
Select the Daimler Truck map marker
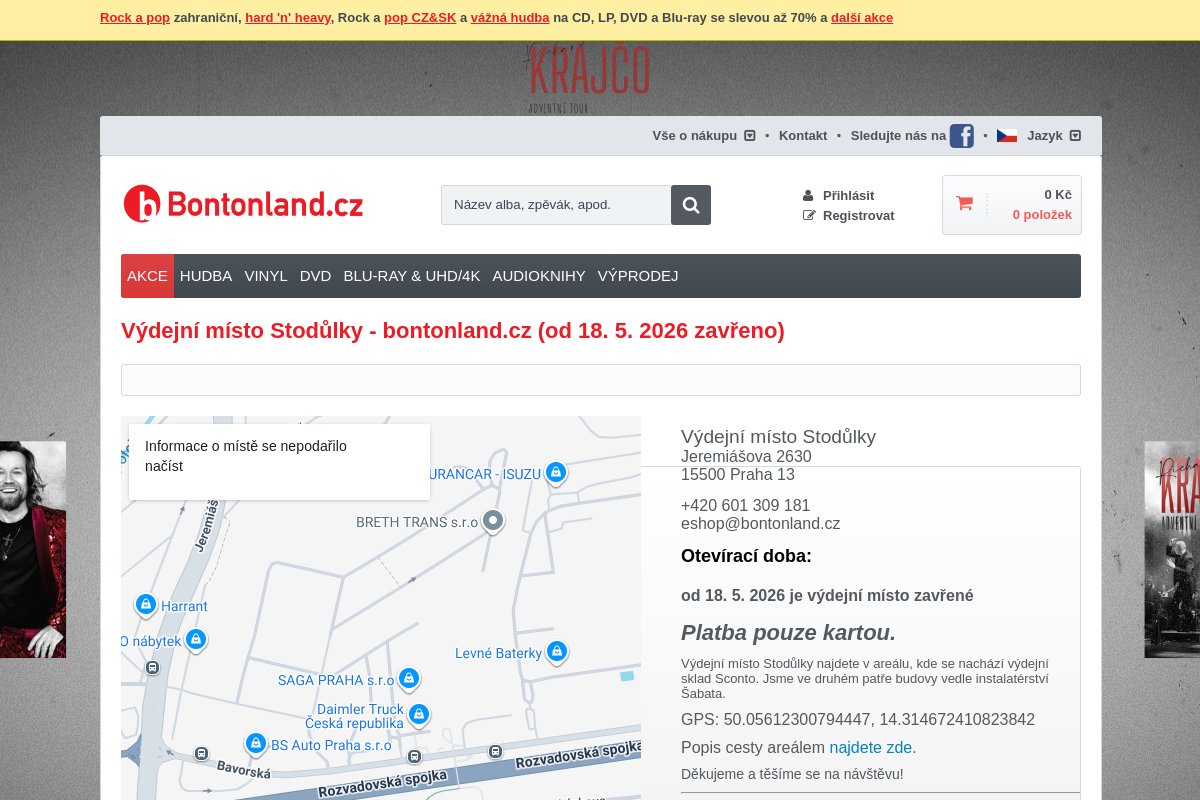point(419,714)
